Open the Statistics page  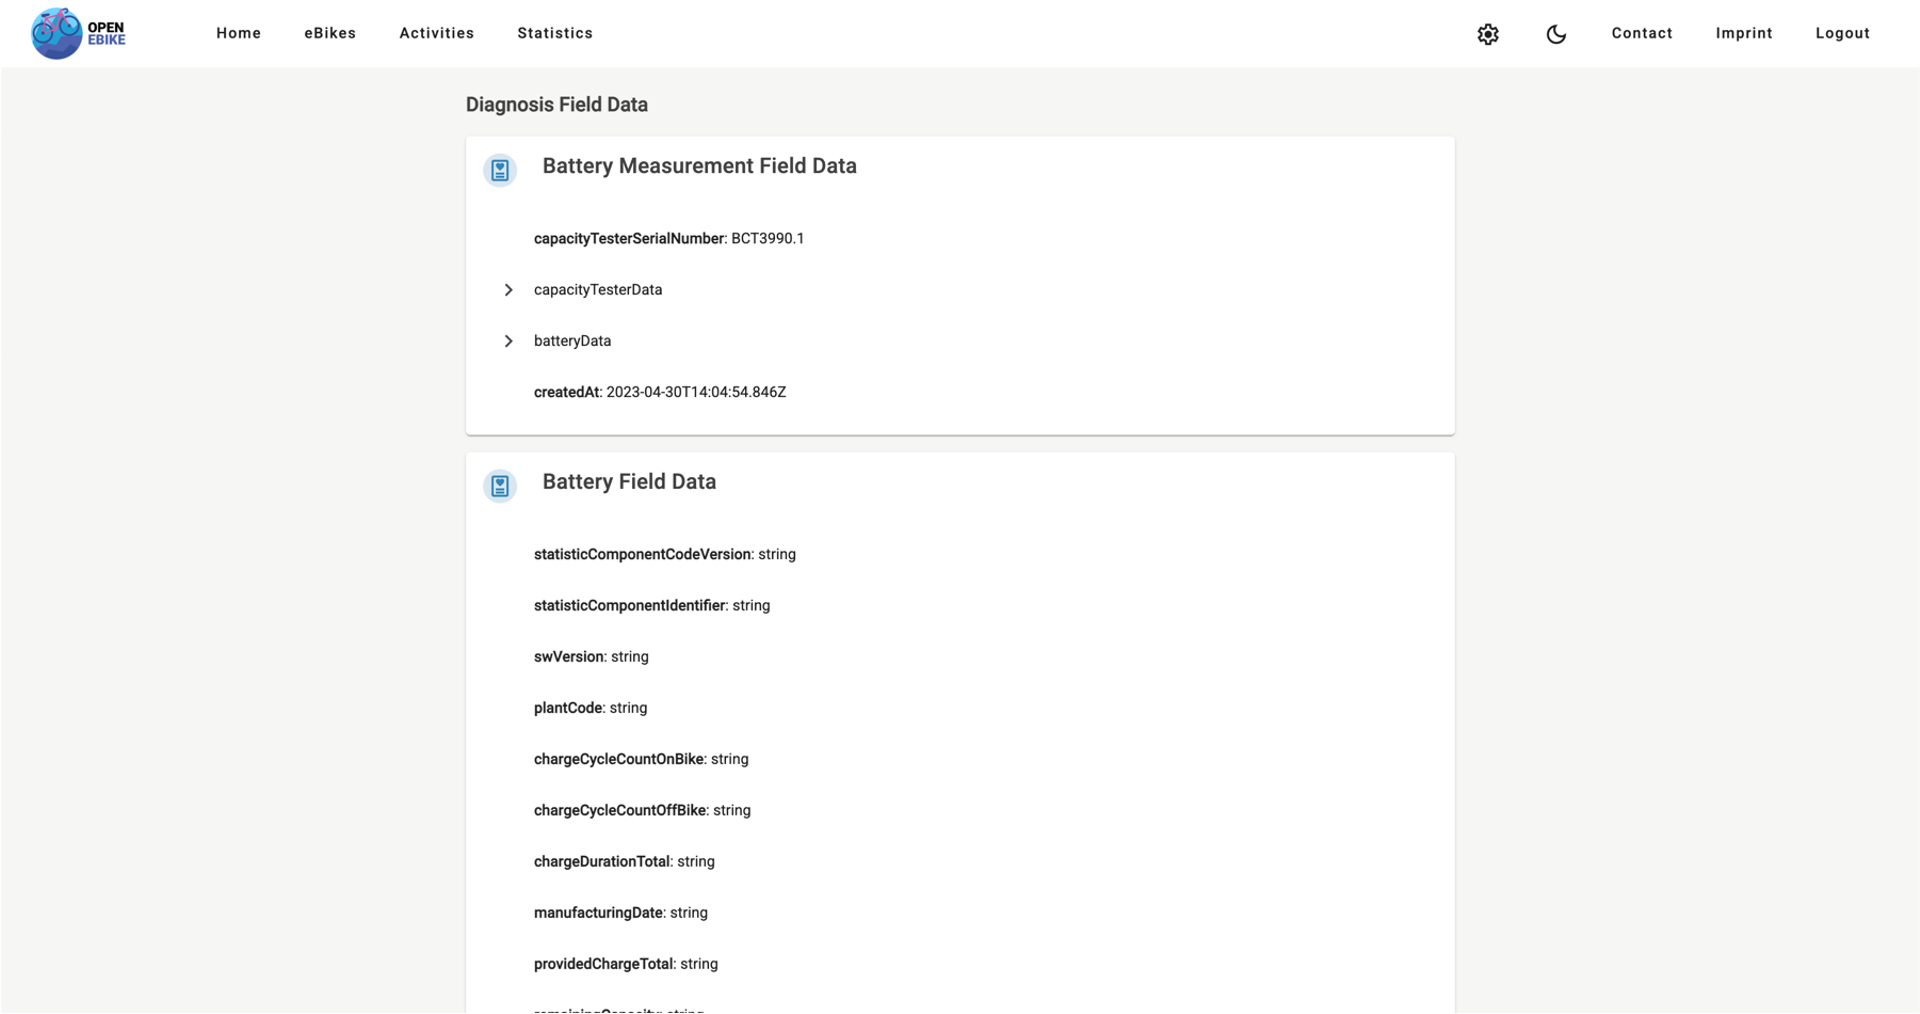[x=554, y=33]
